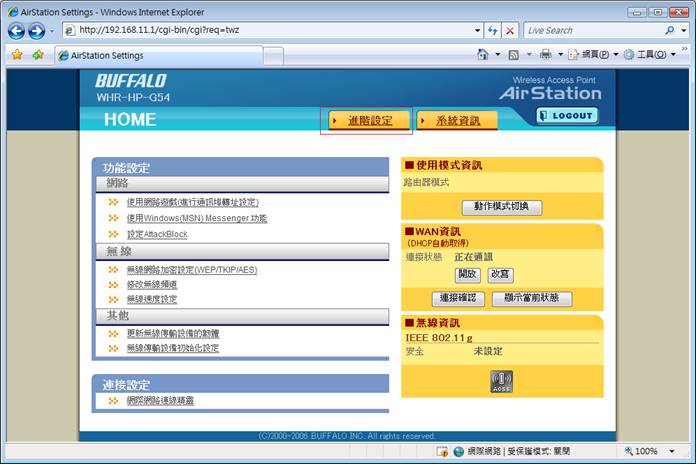Open 網際網路連線精靈 connection wizard link
This screenshot has height=464, width=696.
(x=160, y=401)
